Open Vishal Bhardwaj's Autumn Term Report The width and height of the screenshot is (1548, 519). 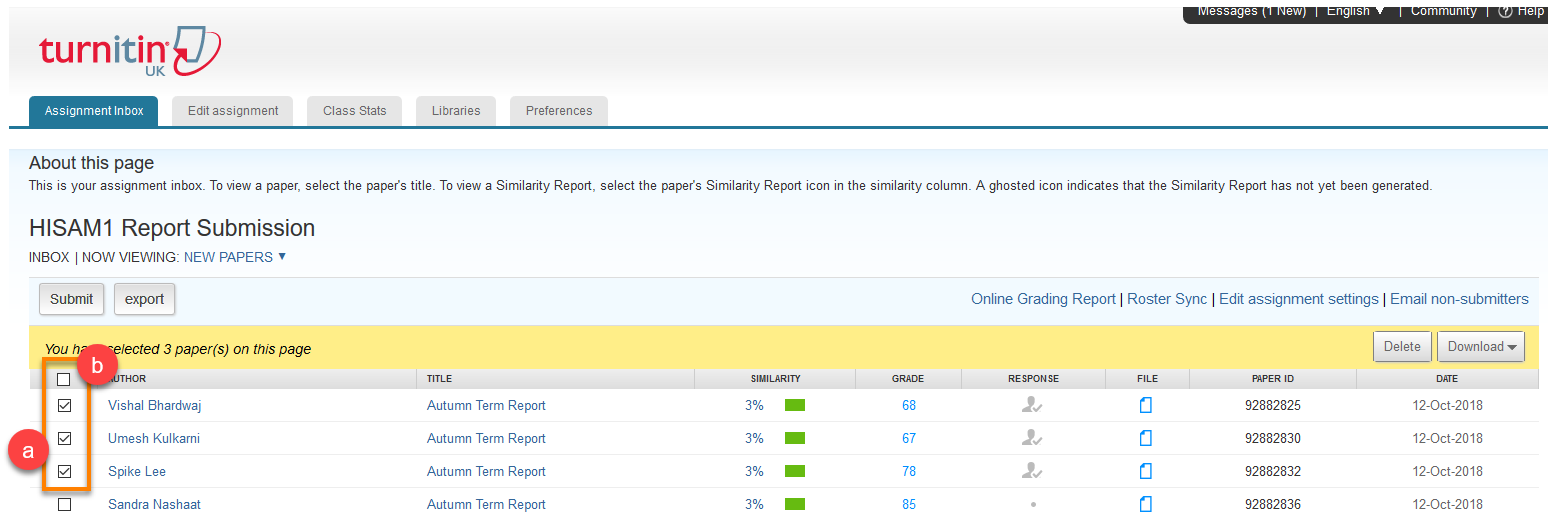click(486, 405)
